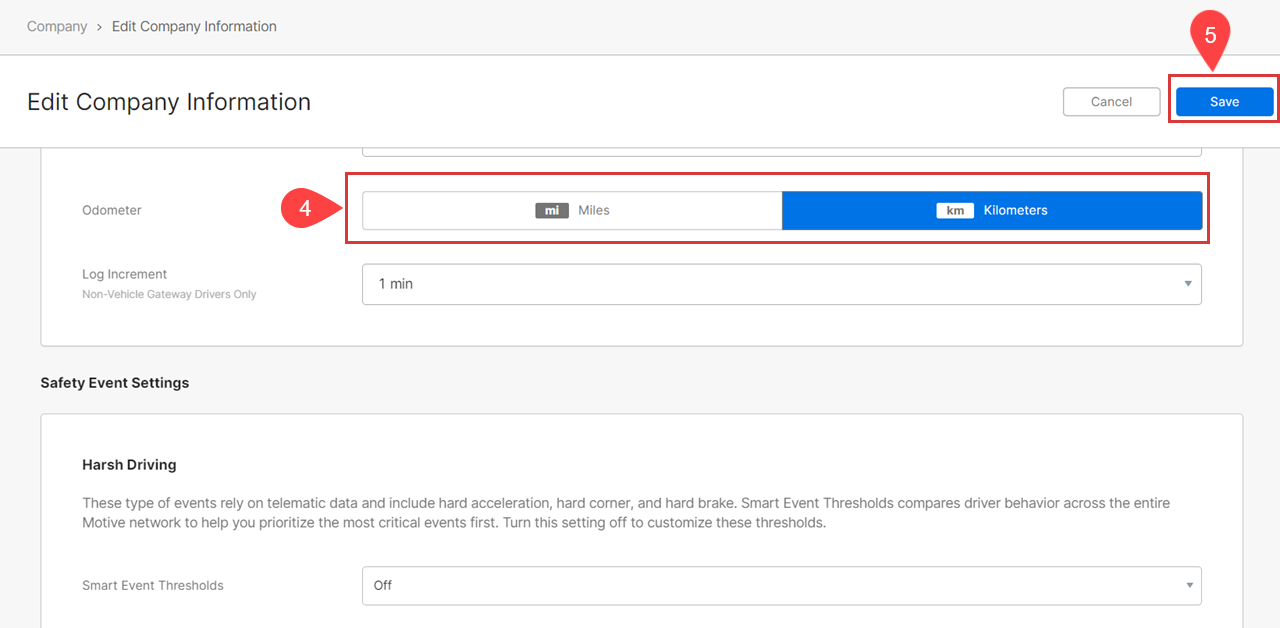
Task: Click the Cancel button
Action: (x=1111, y=102)
